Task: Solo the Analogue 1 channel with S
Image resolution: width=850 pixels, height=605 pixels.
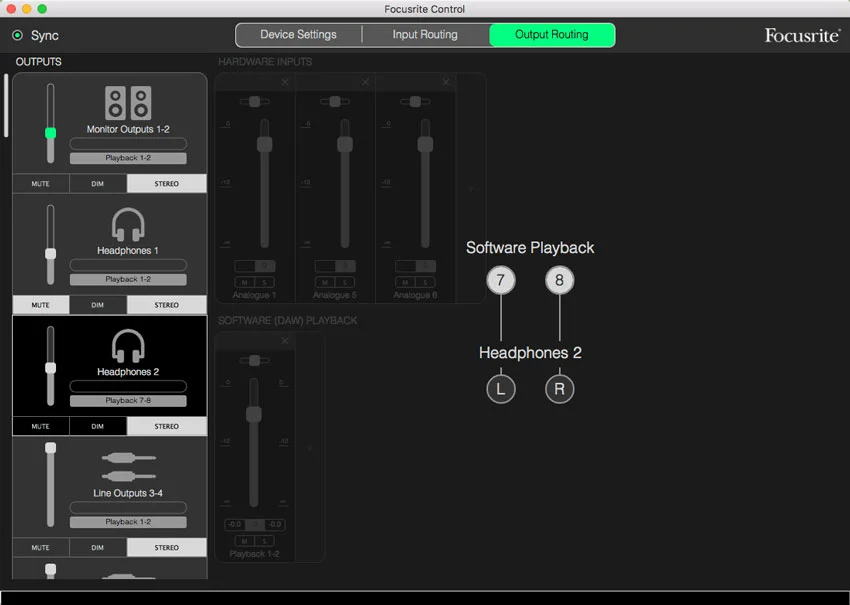Action: pos(265,282)
